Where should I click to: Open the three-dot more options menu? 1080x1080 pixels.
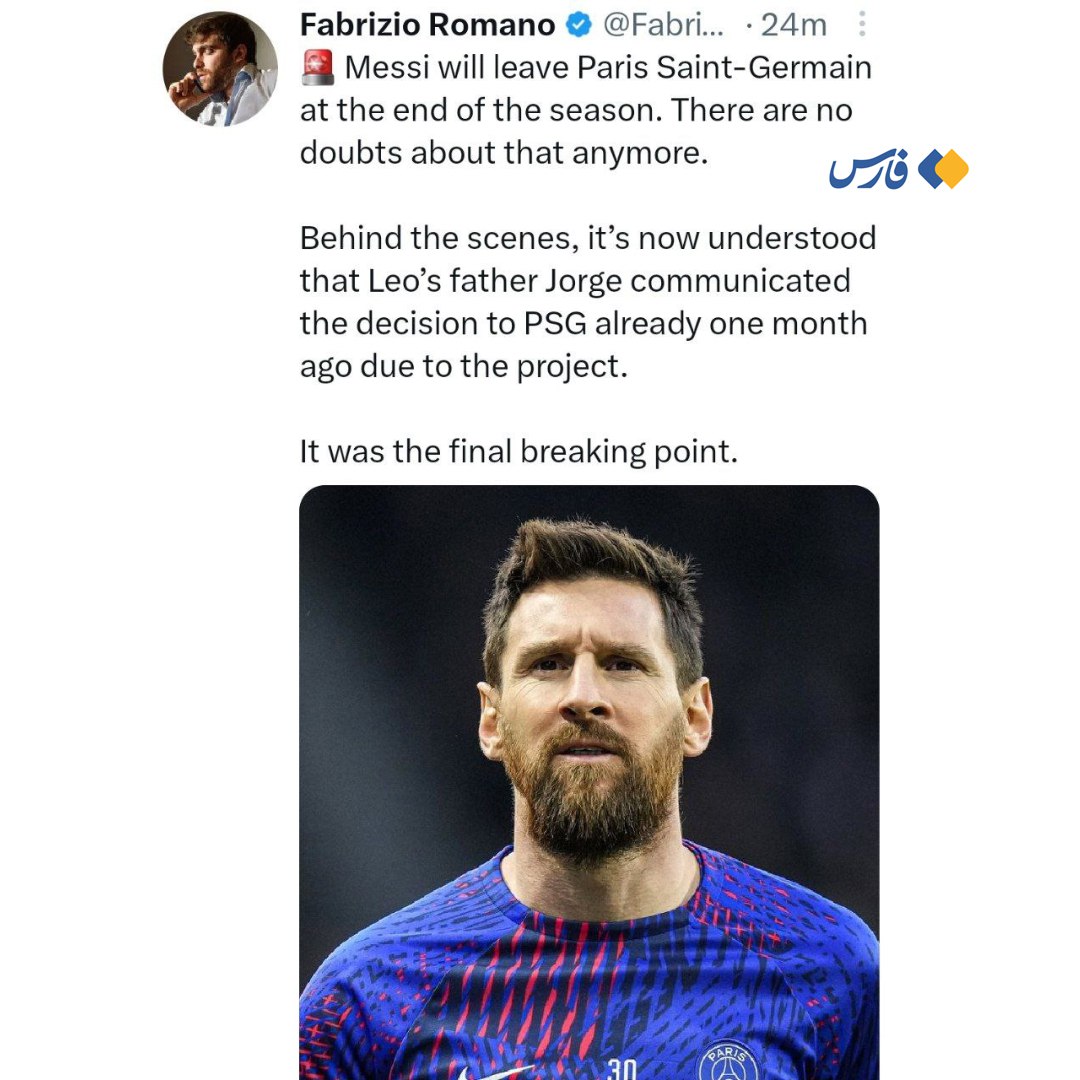[x=863, y=25]
